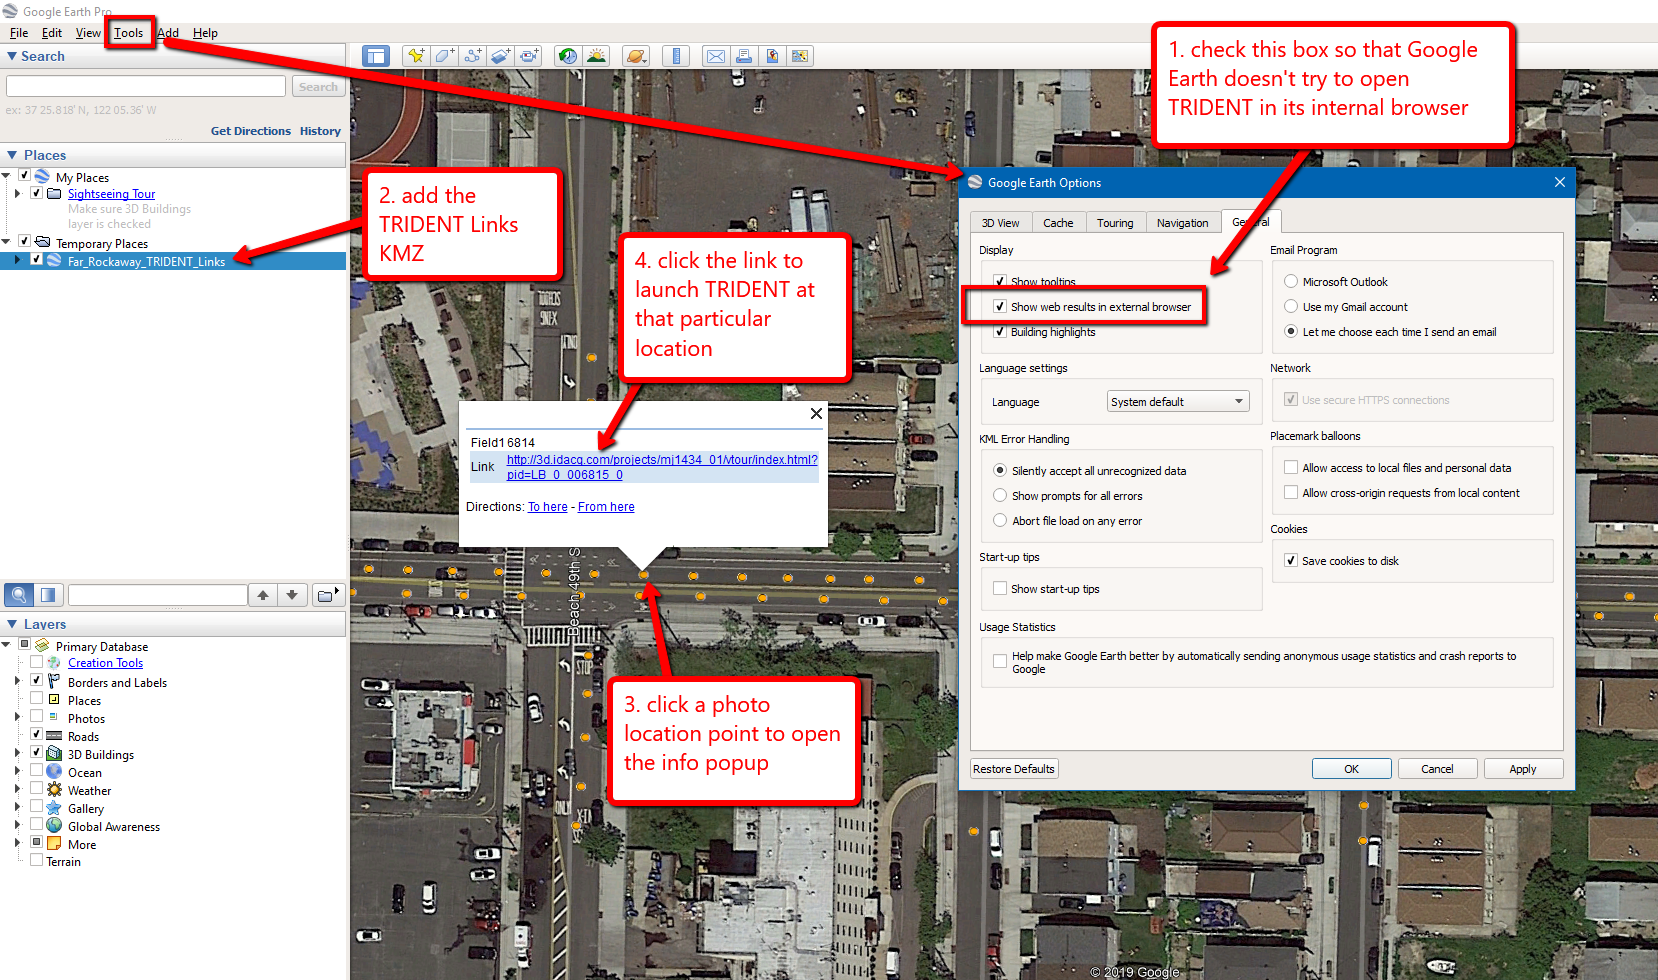Click the Ocean layer icon

(55, 772)
